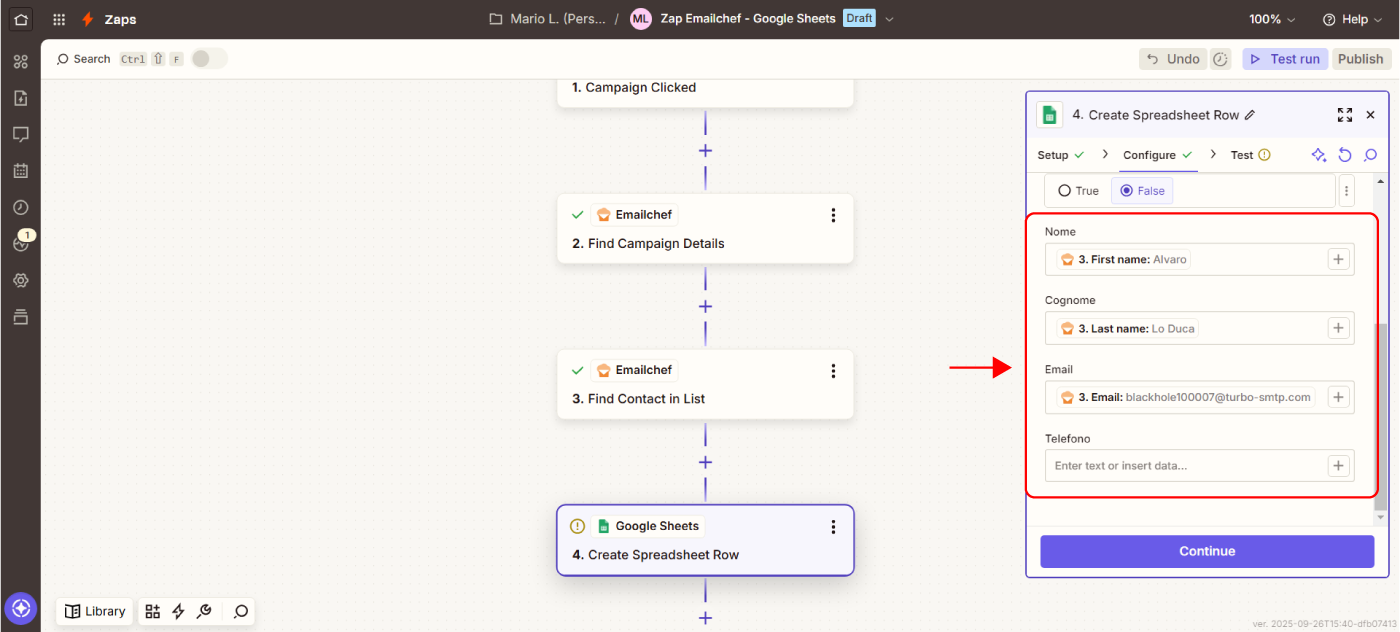Toggle the switch next to Search

208,59
